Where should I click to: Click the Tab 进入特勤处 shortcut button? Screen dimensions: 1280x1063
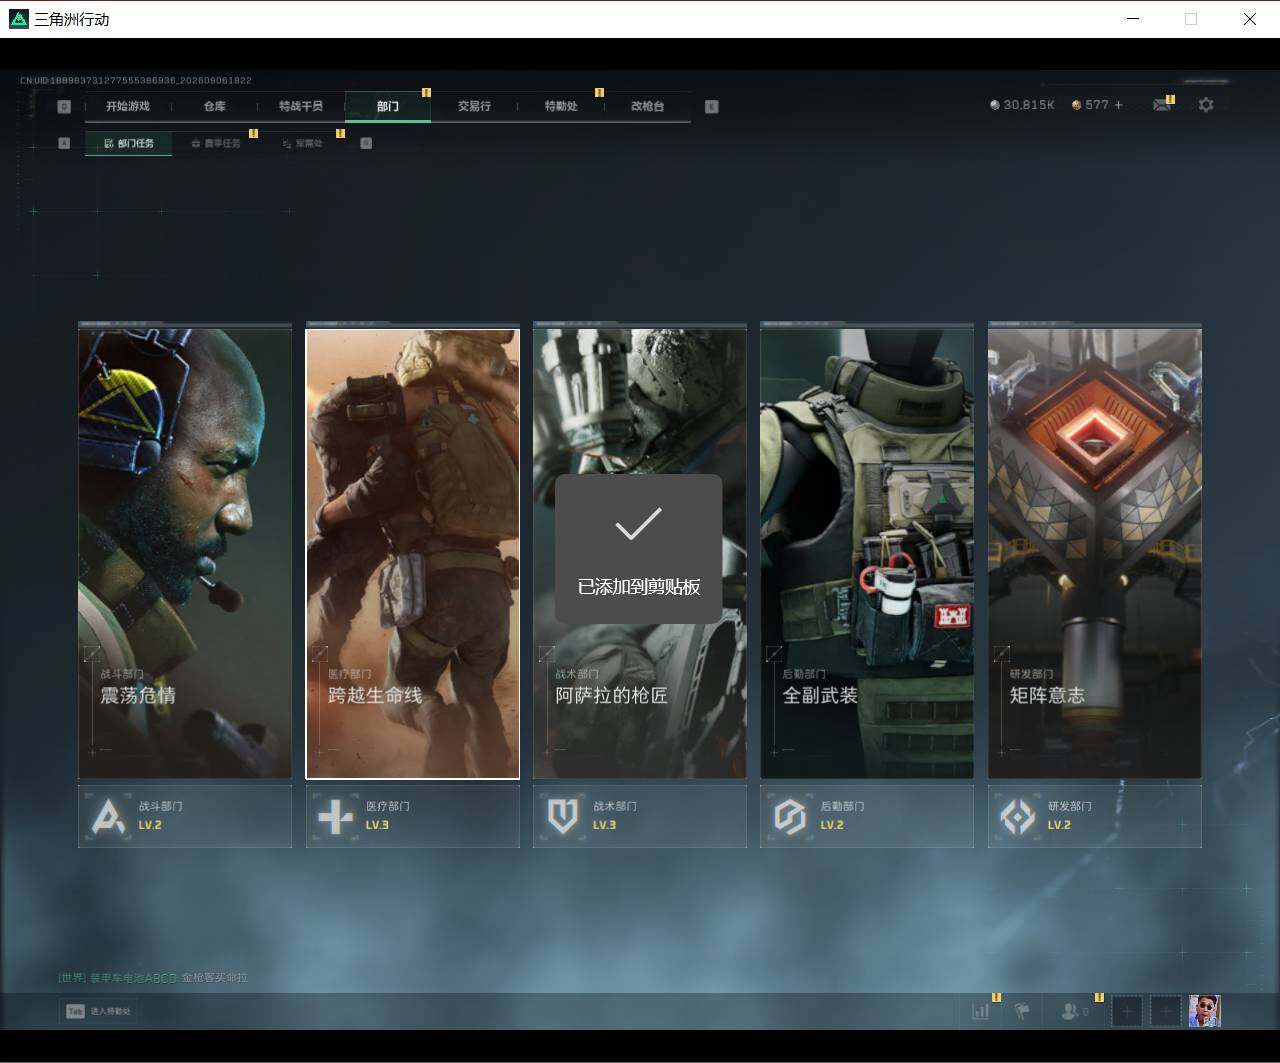[x=98, y=1011]
